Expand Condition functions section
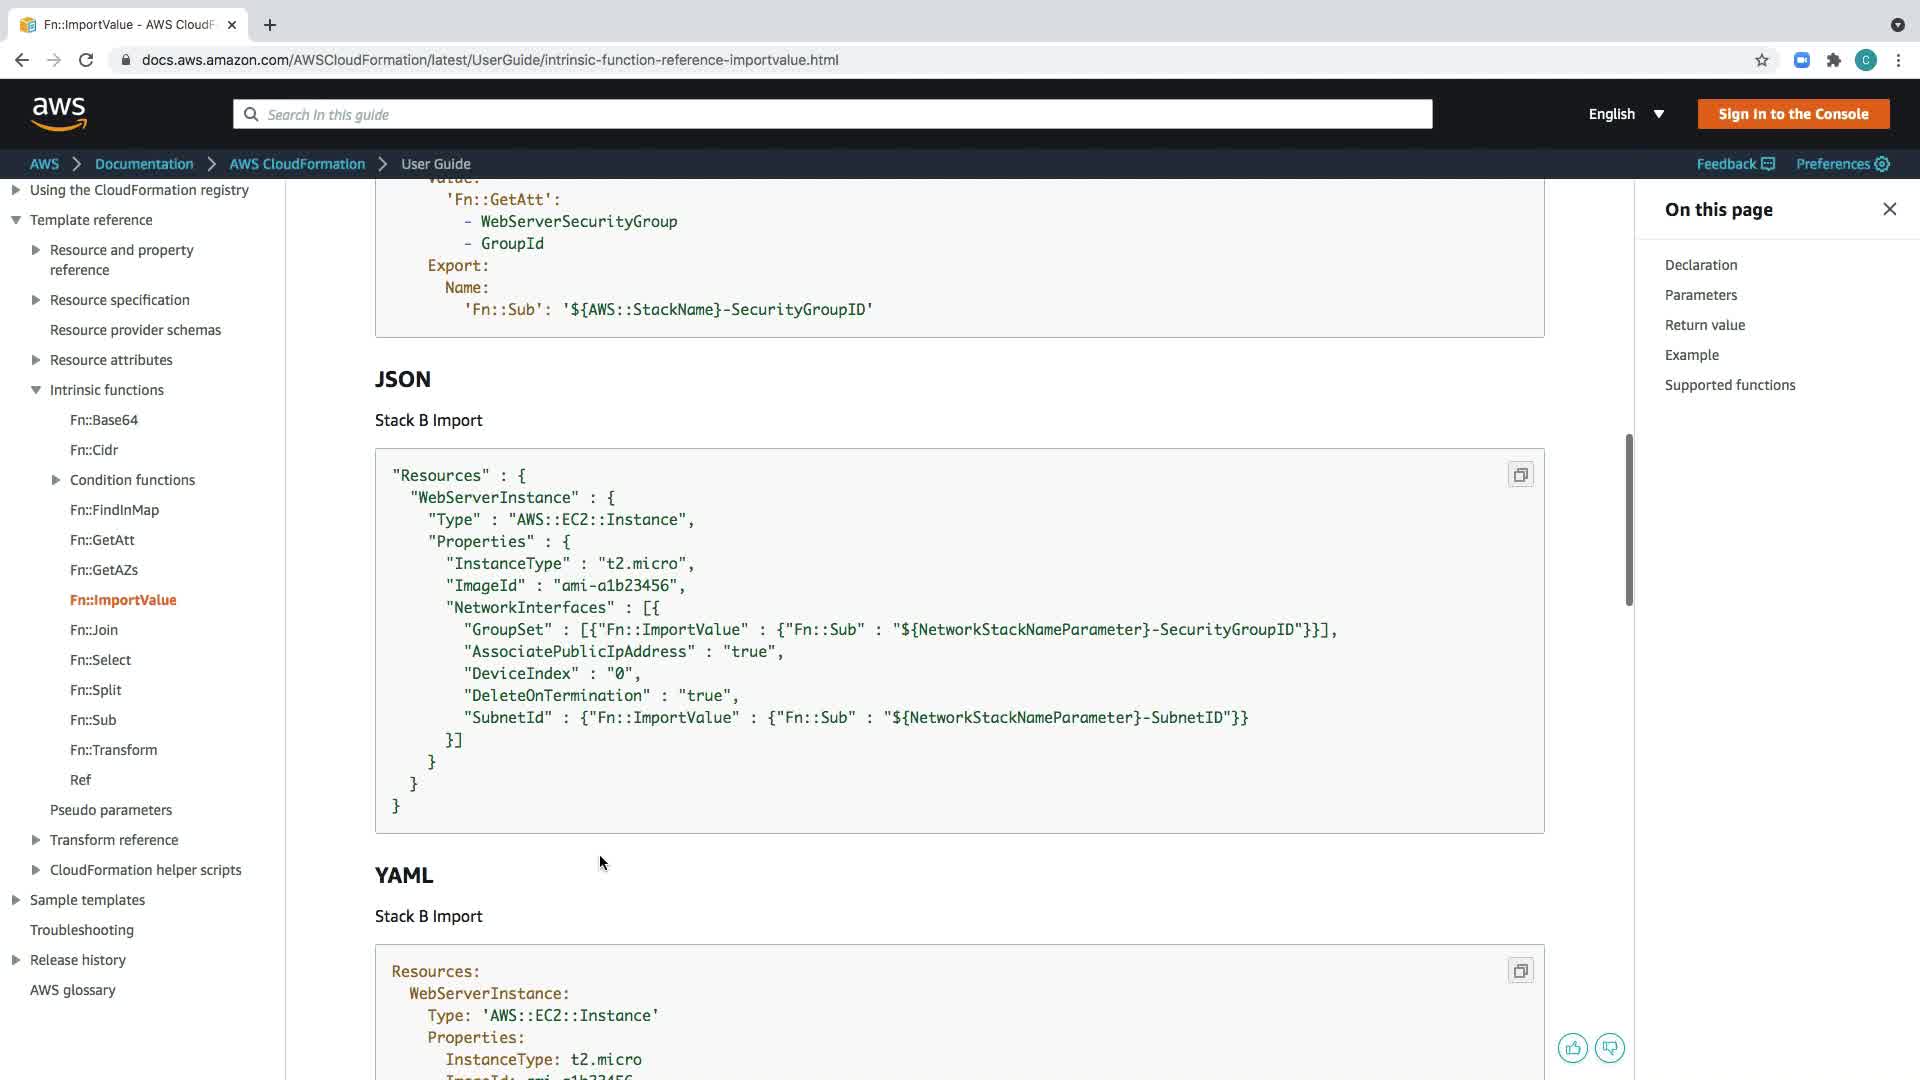This screenshot has height=1080, width=1920. click(x=56, y=480)
